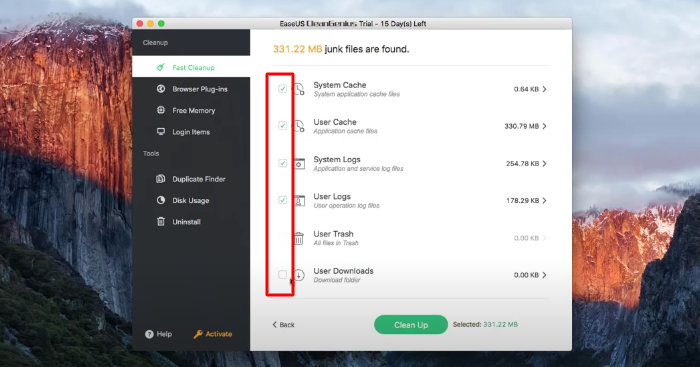The width and height of the screenshot is (700, 367).
Task: Expand User Trash details chevron
Action: (544, 238)
